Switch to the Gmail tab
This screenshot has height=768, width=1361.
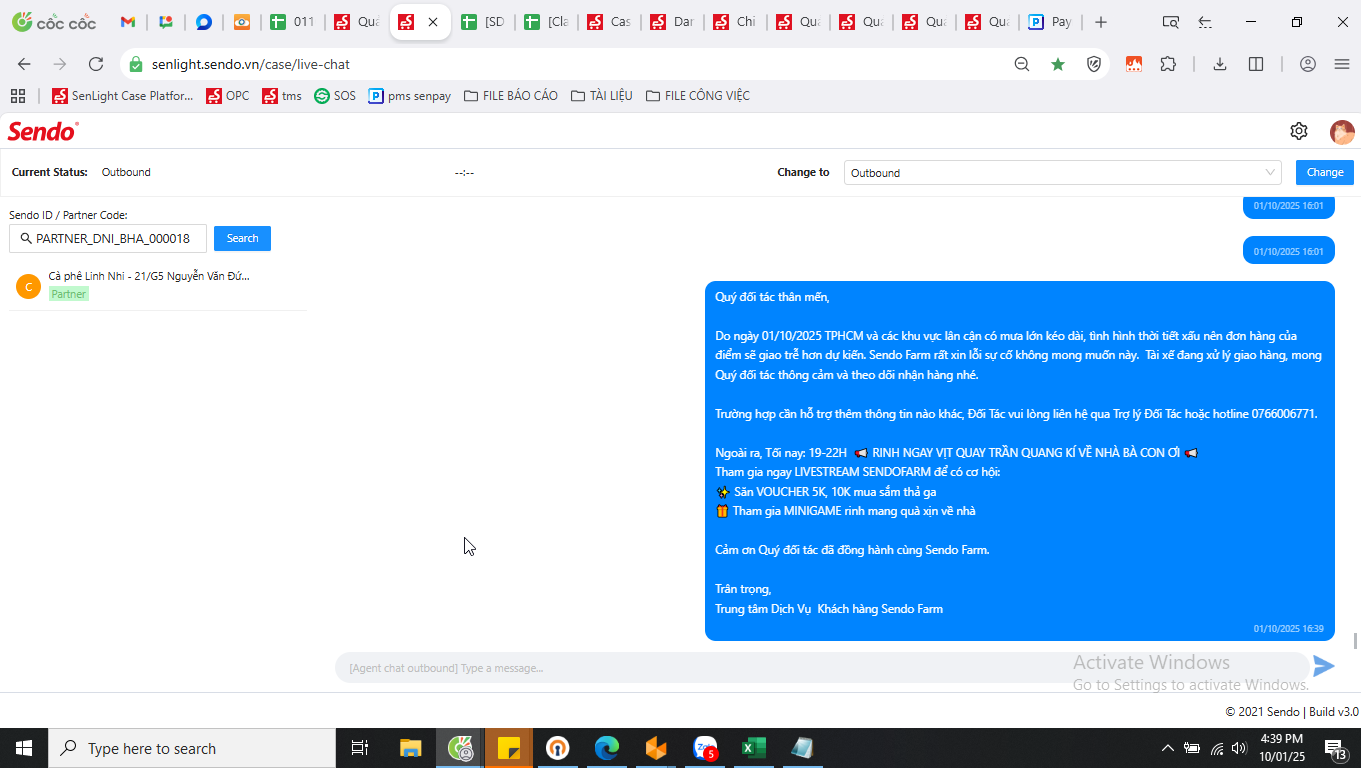coord(128,22)
